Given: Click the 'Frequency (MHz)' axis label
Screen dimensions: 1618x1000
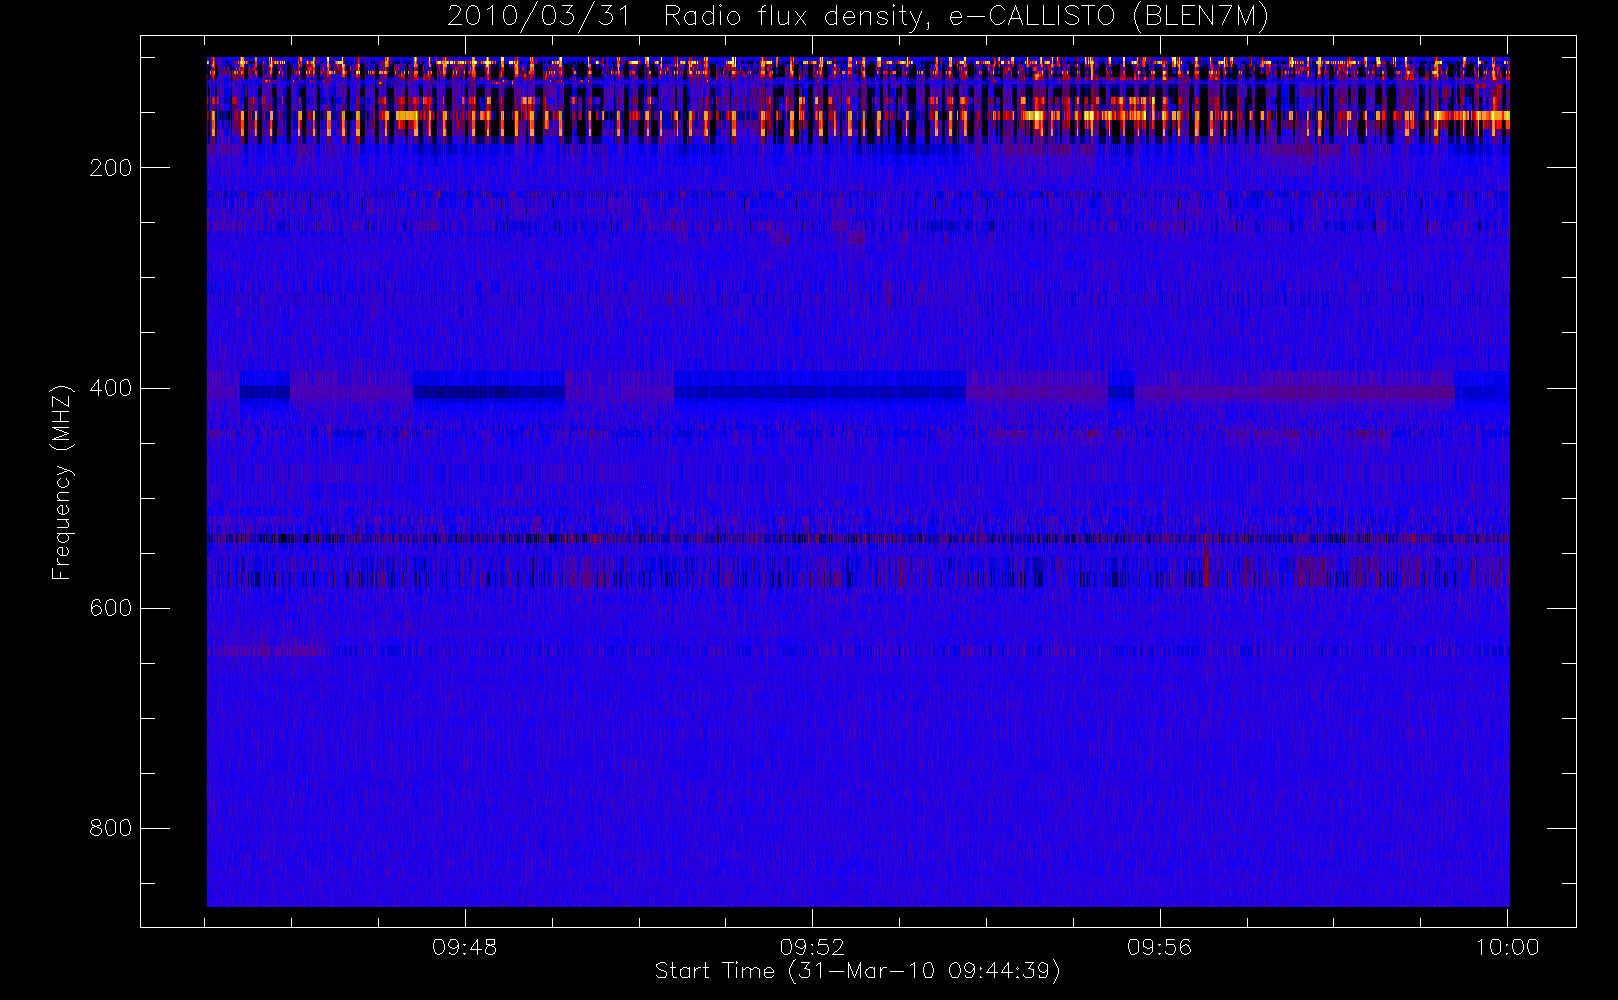Looking at the screenshot, I should tap(62, 482).
